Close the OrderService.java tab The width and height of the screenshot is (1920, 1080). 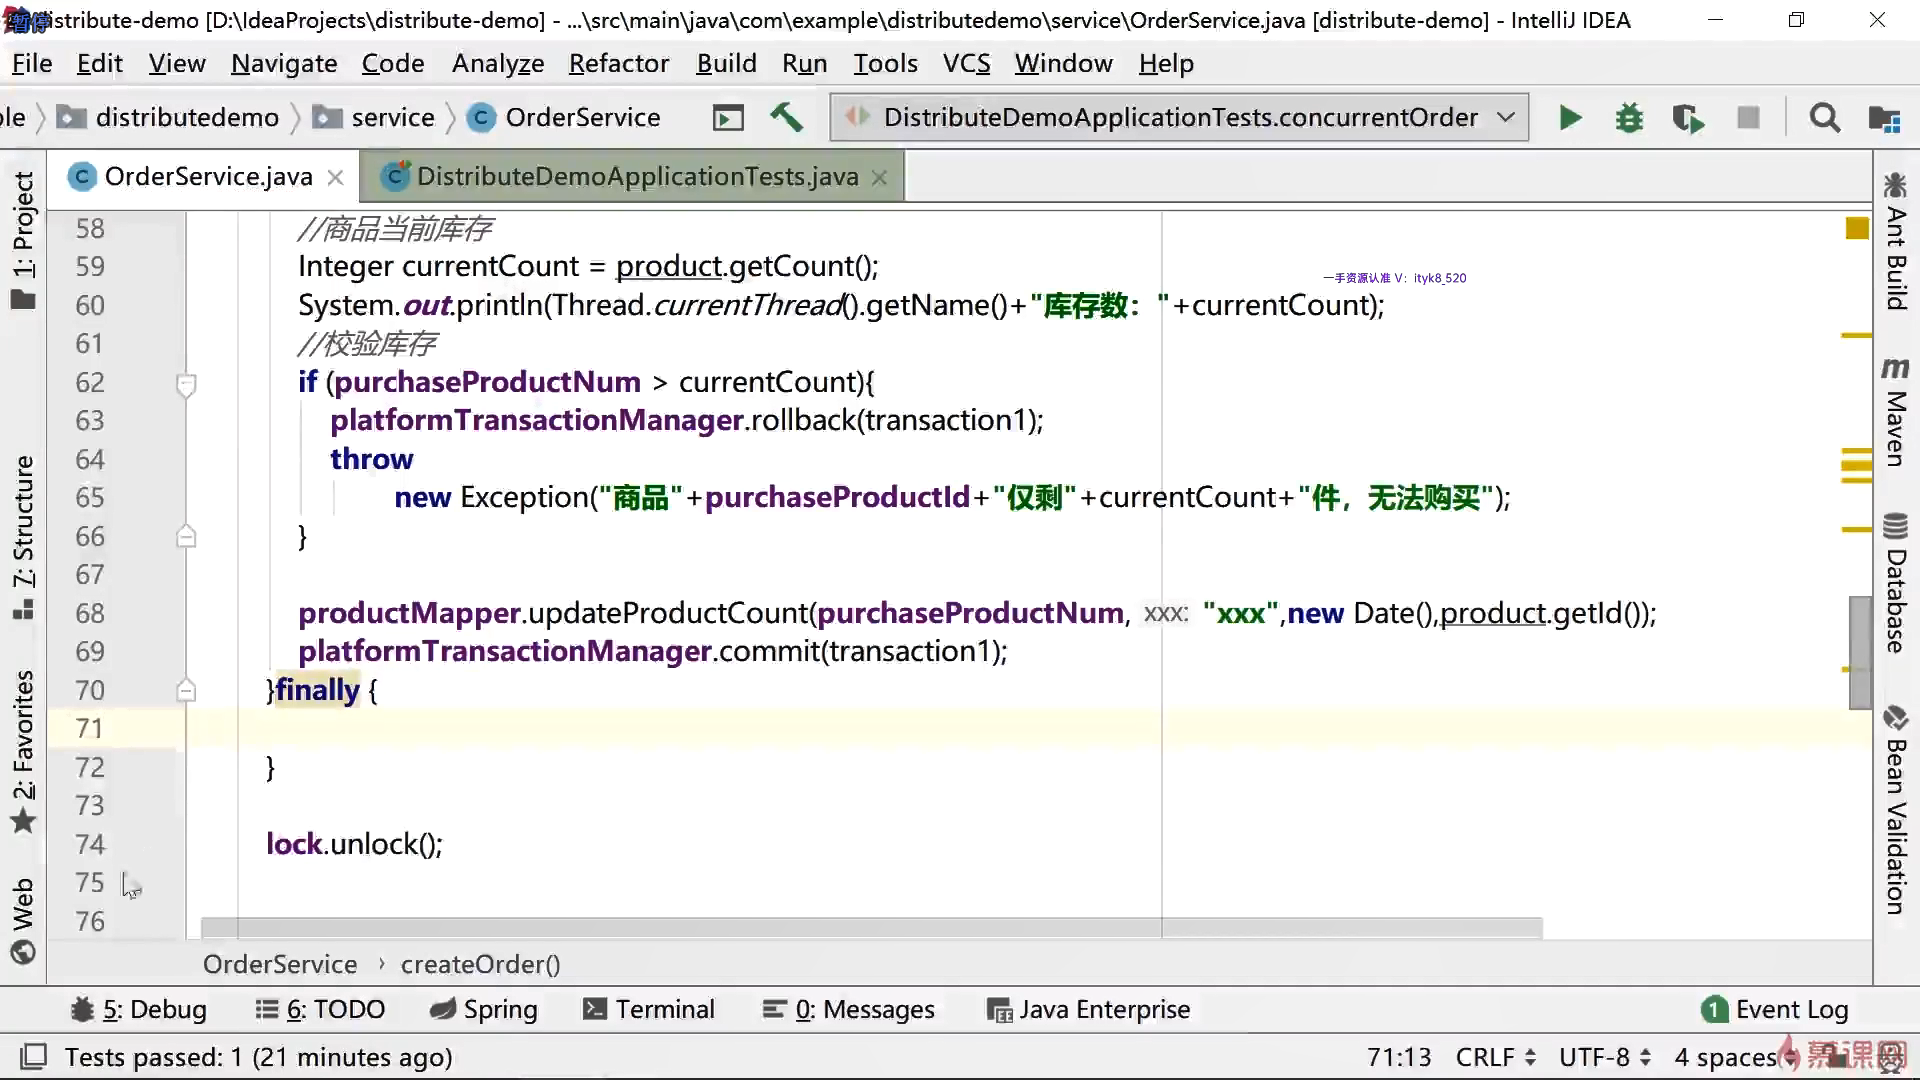[336, 178]
